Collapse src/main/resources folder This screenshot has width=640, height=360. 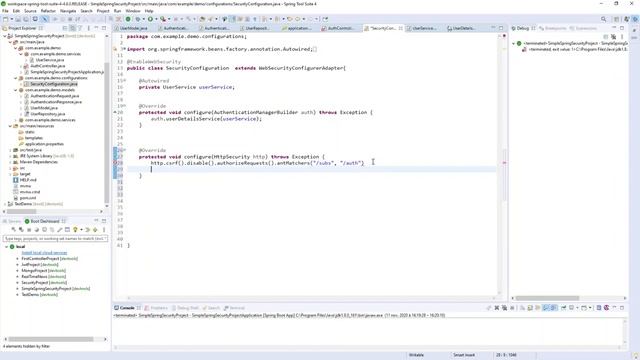pos(10,126)
